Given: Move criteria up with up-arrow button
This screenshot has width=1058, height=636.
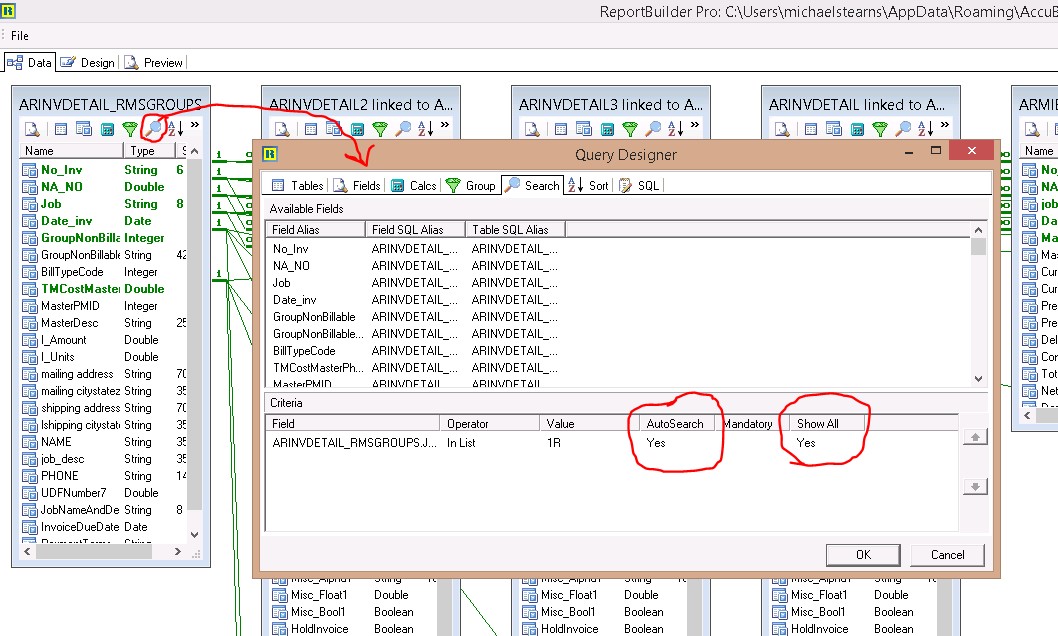Looking at the screenshot, I should [x=975, y=437].
